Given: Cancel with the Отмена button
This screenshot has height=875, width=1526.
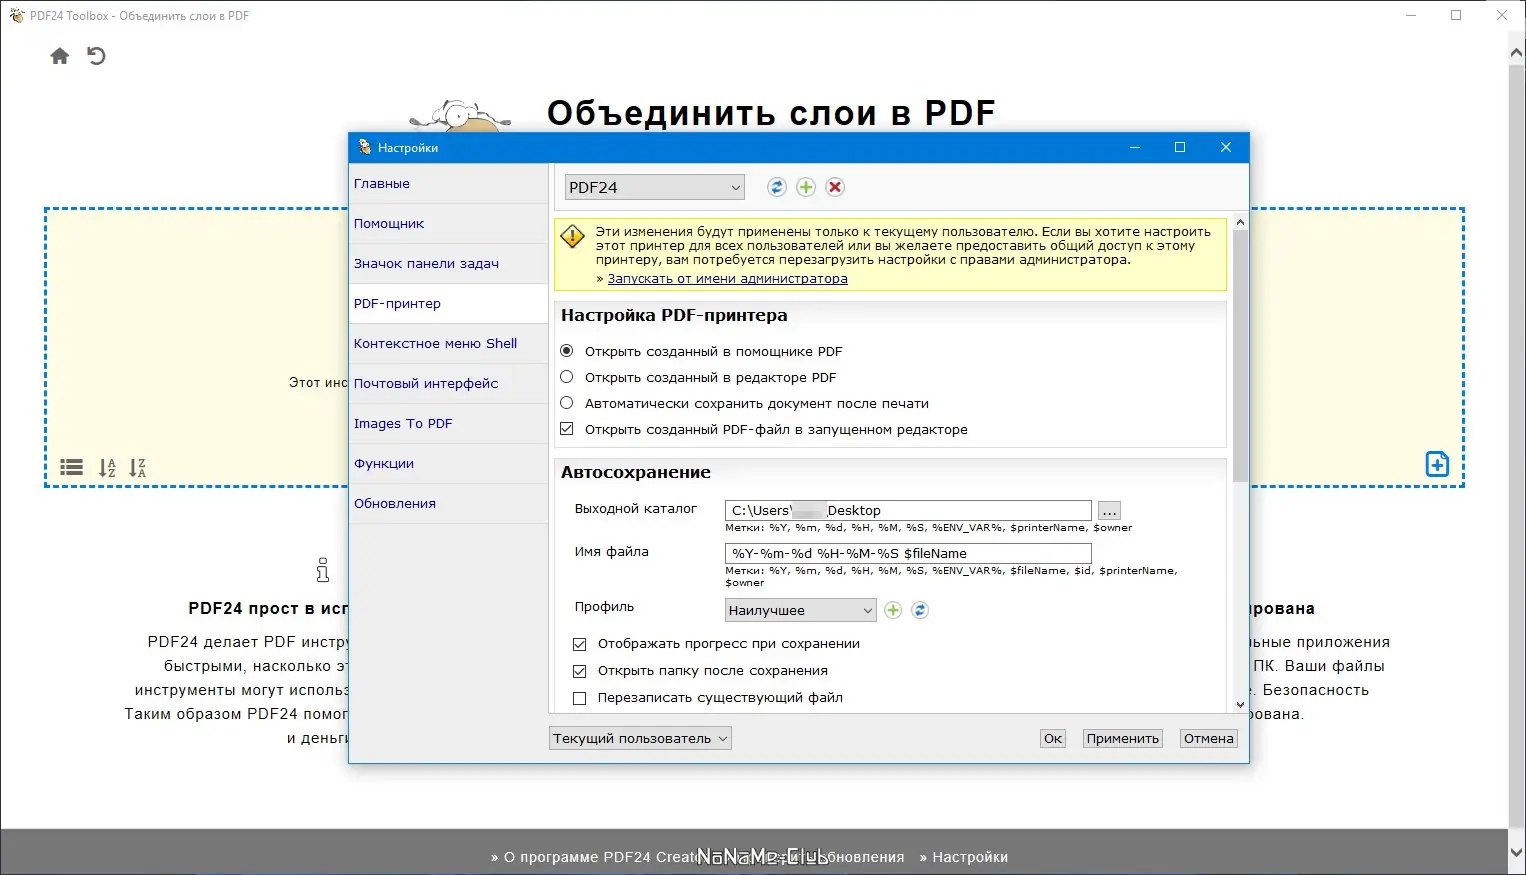Looking at the screenshot, I should click(x=1209, y=738).
